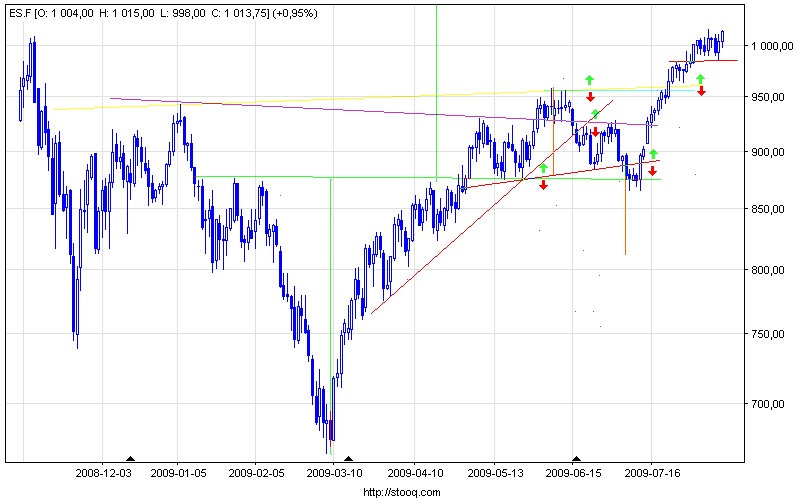This screenshot has height=500, width=800.
Task: Select the (+0,95%) change value in header
Action: [x=295, y=14]
